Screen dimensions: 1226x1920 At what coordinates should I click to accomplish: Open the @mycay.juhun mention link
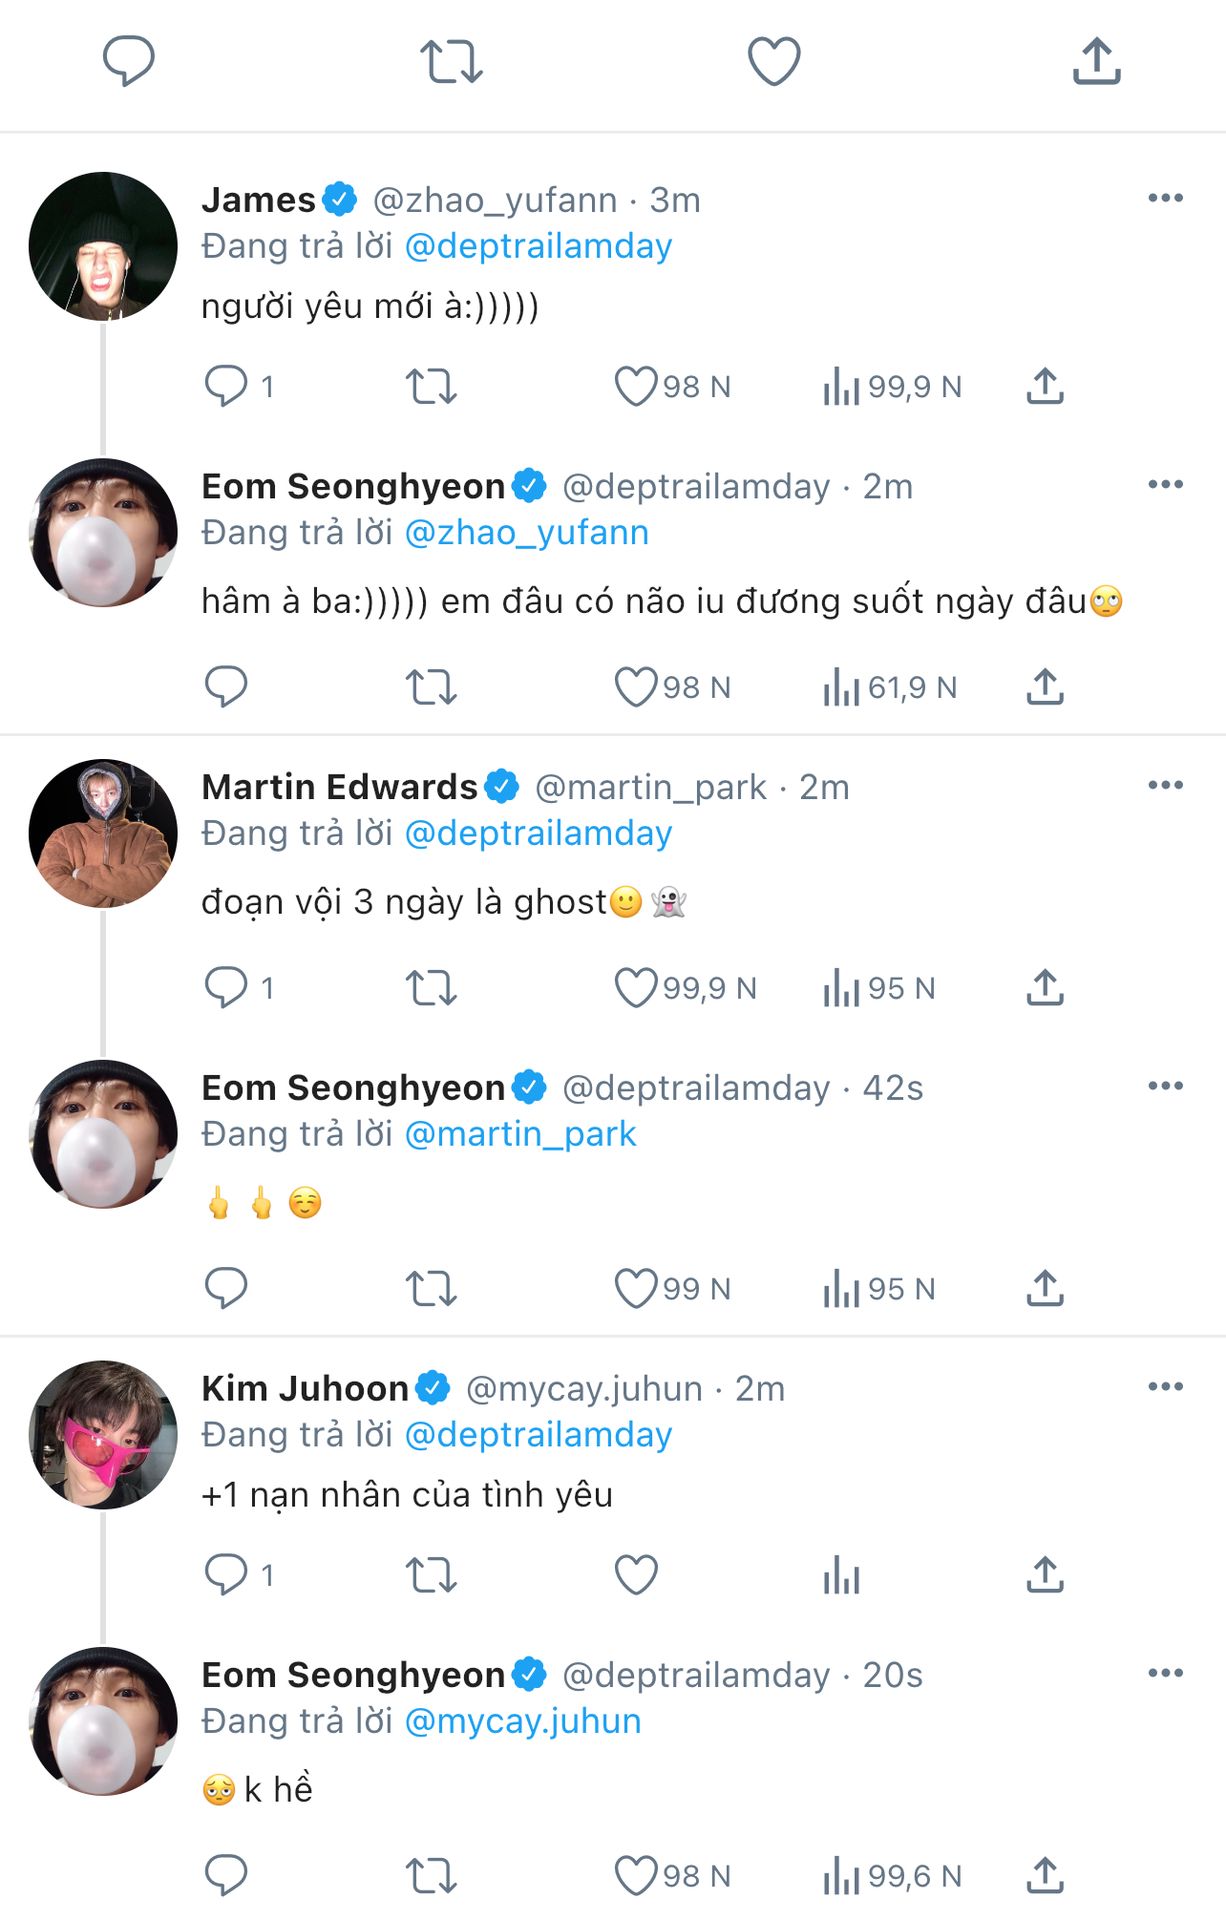(x=523, y=1721)
